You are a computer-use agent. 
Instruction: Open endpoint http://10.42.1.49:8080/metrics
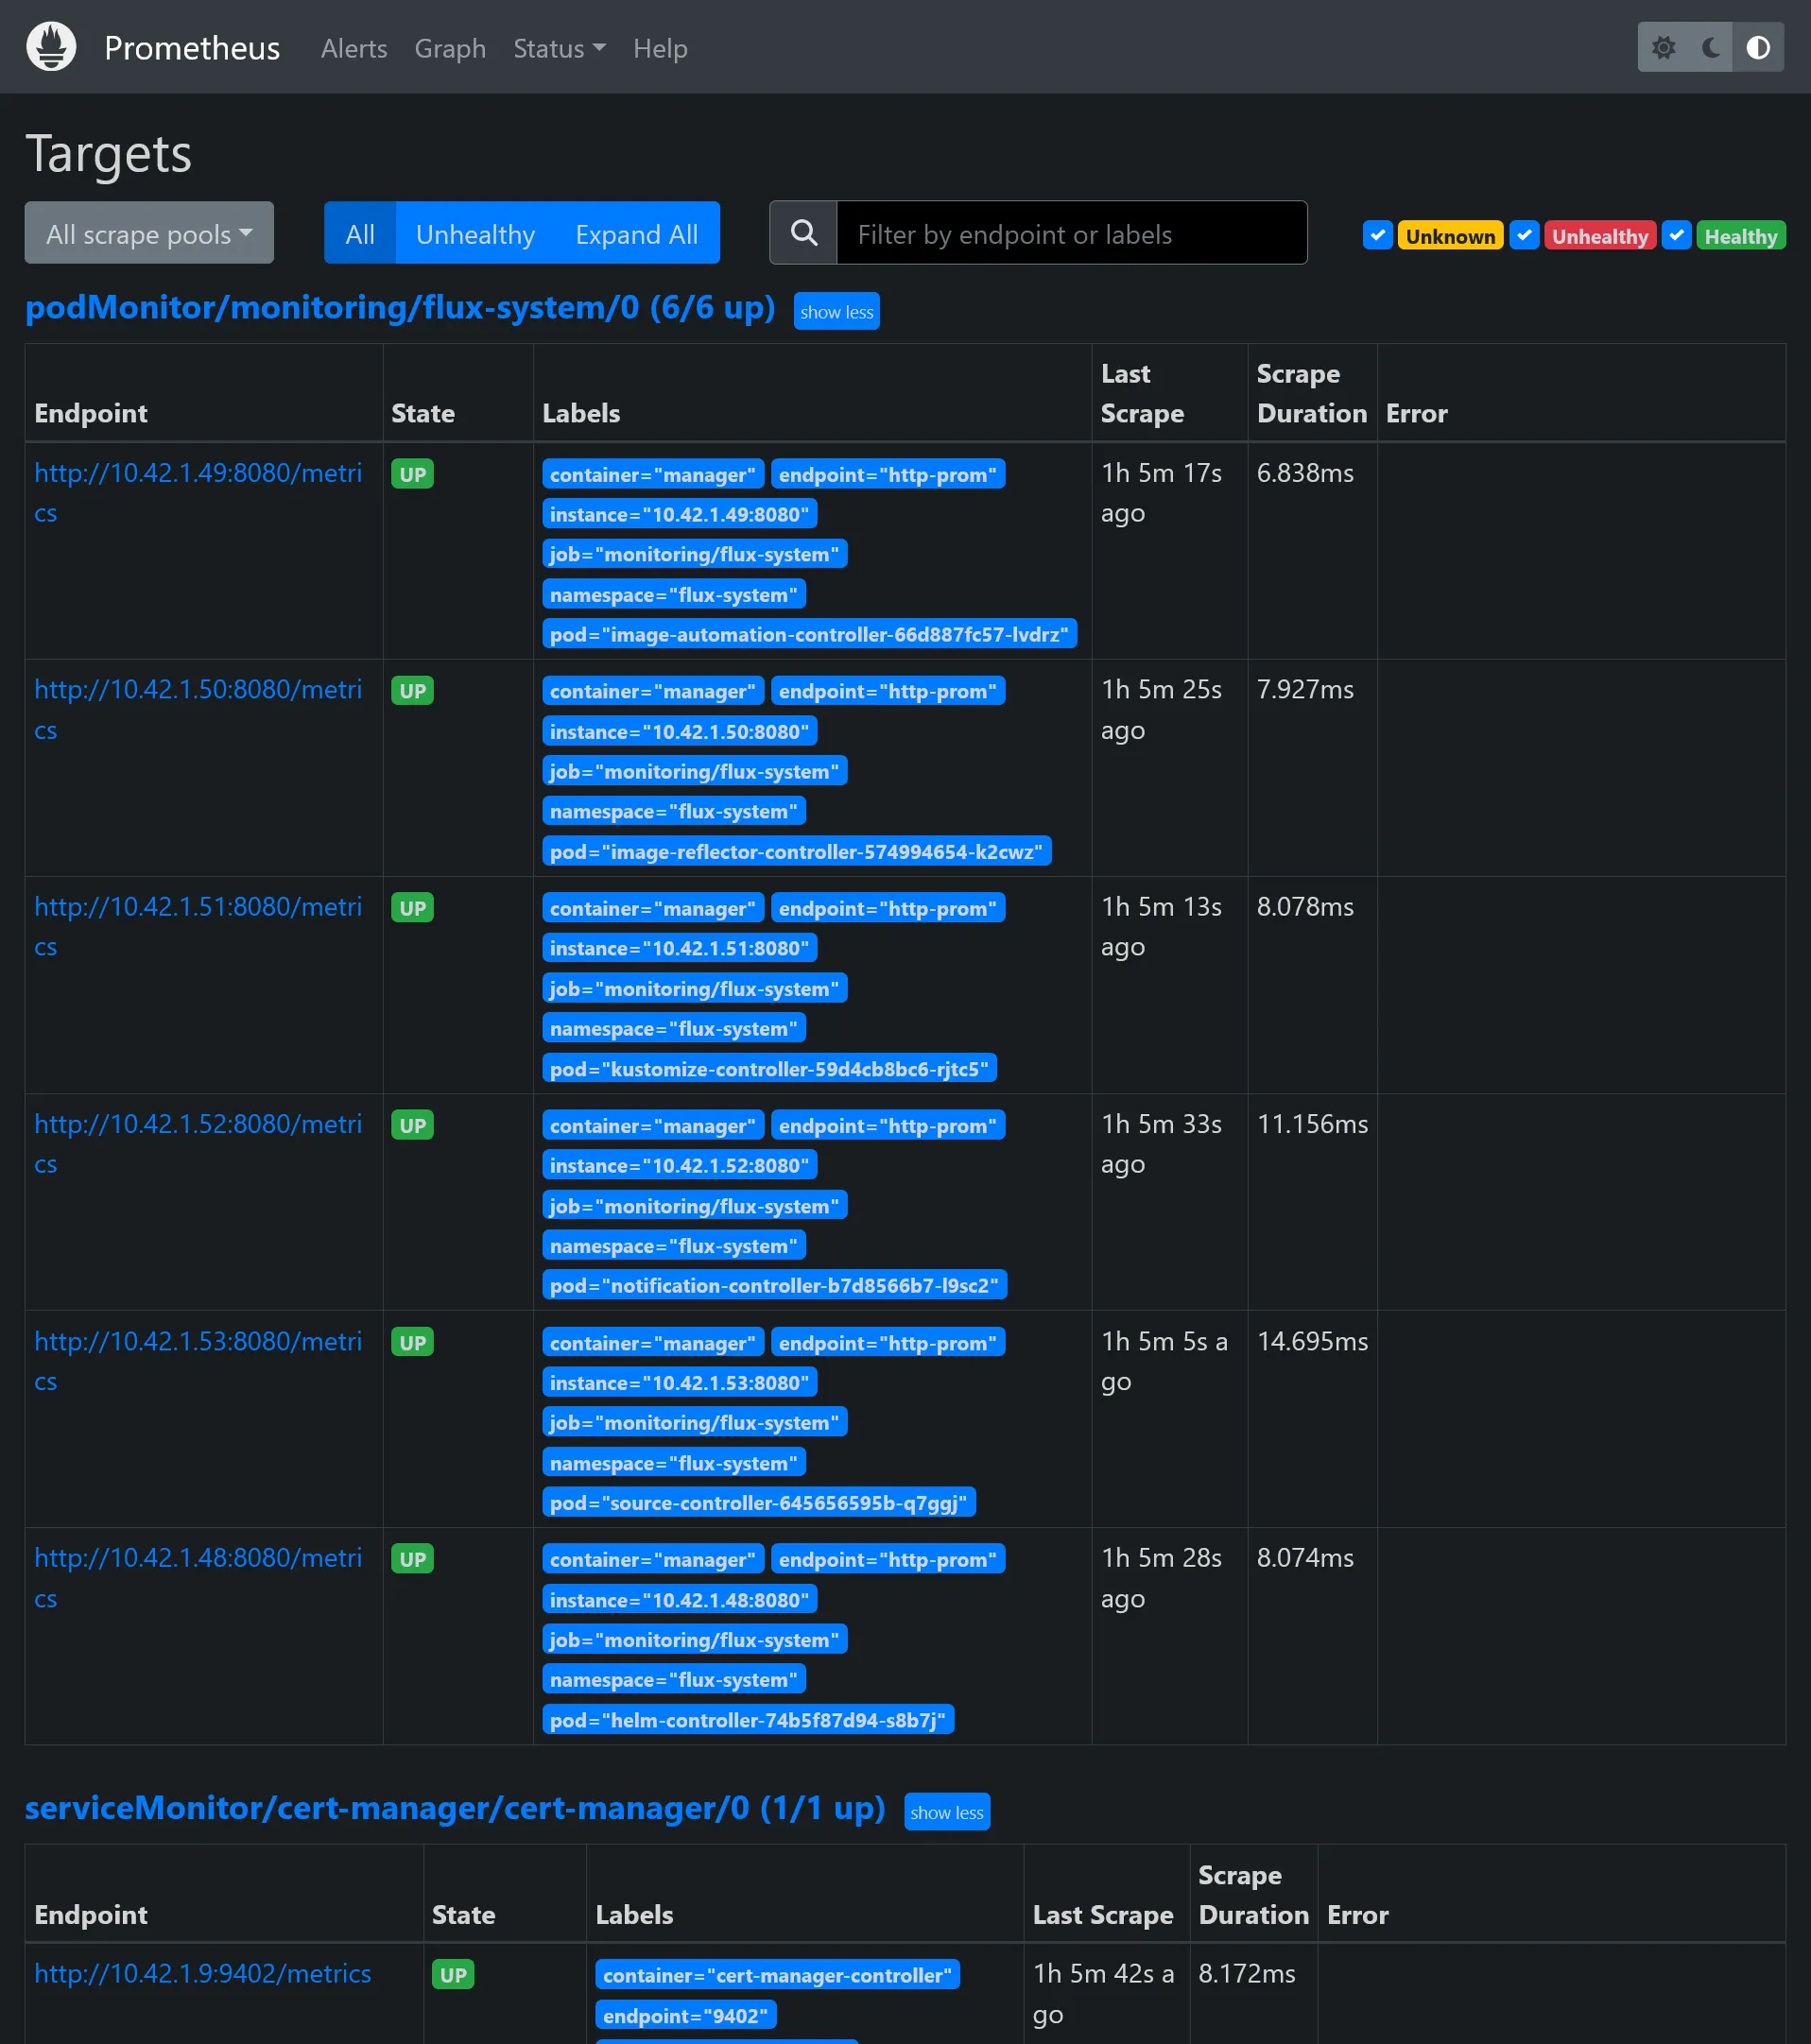[x=197, y=492]
